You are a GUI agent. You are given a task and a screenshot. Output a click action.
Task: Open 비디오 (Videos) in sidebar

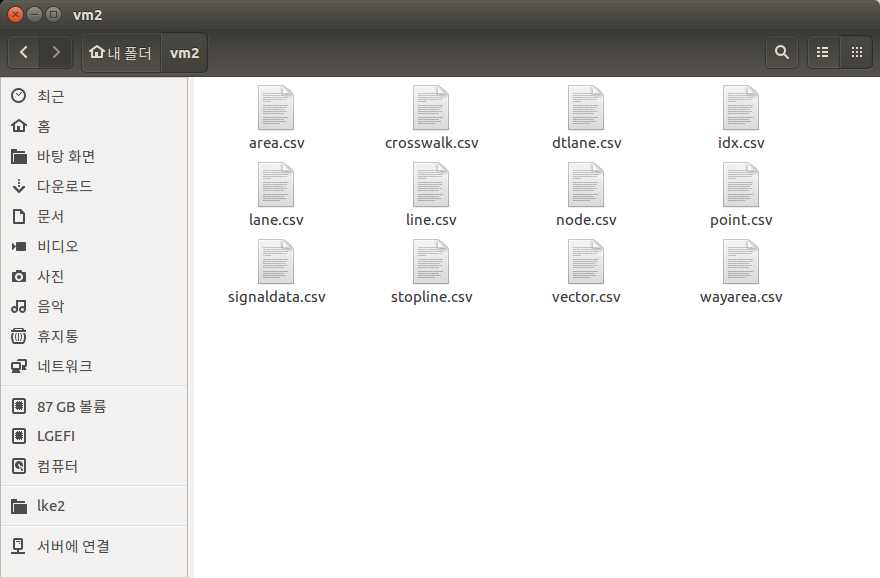tap(94, 246)
